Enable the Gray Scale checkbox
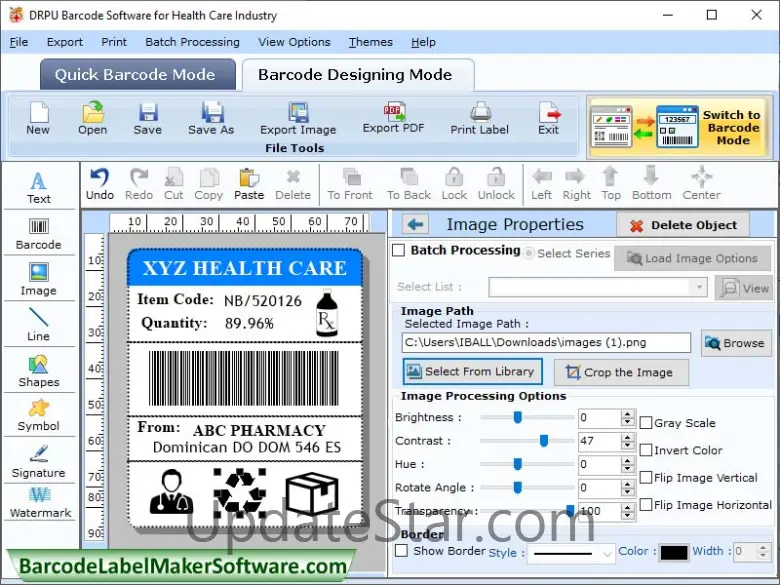 tap(646, 423)
